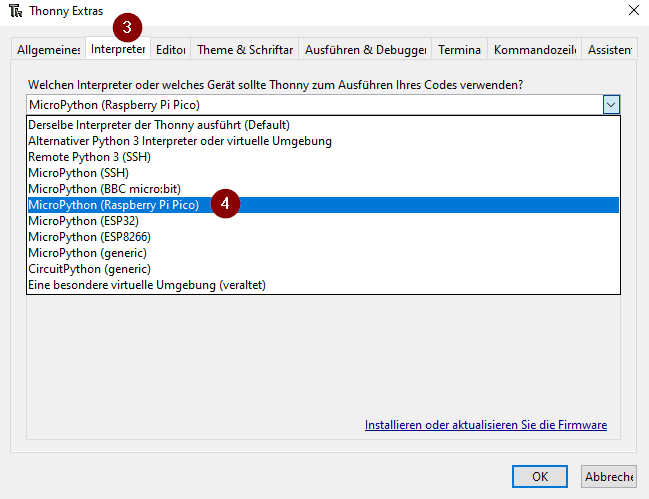Choose Derselbe Interpreter der Thonny ausführt (Default)
This screenshot has width=649, height=499.
(159, 125)
